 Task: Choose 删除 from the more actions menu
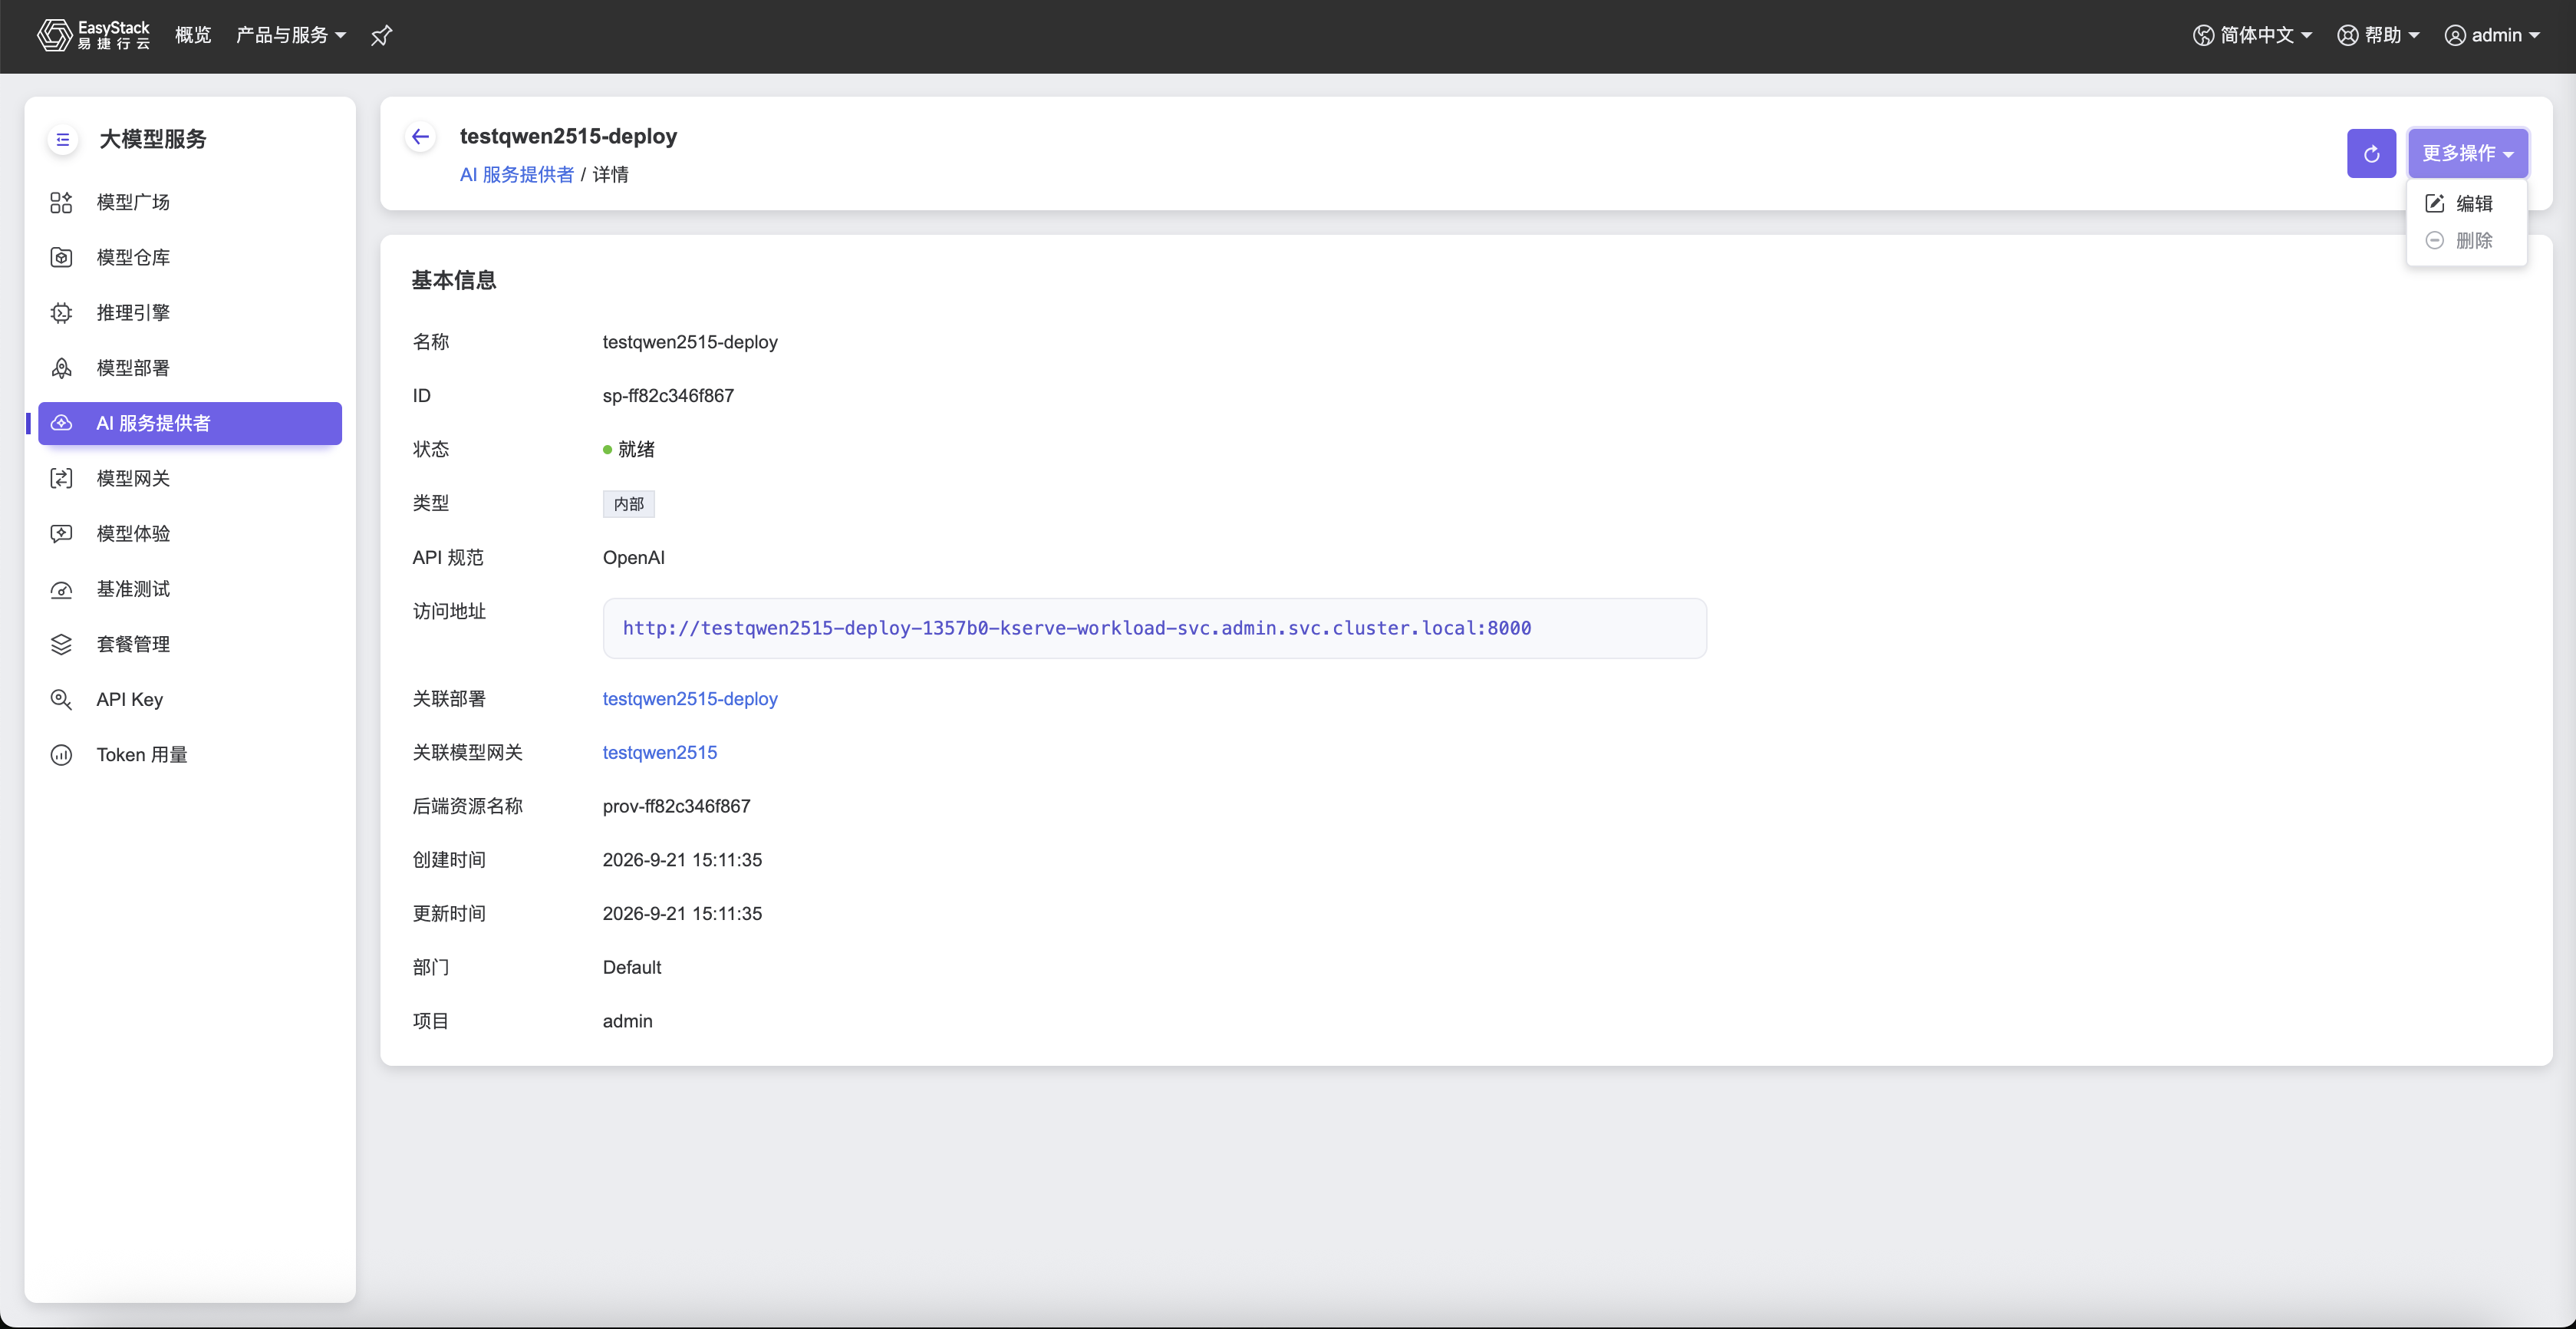coord(2466,240)
